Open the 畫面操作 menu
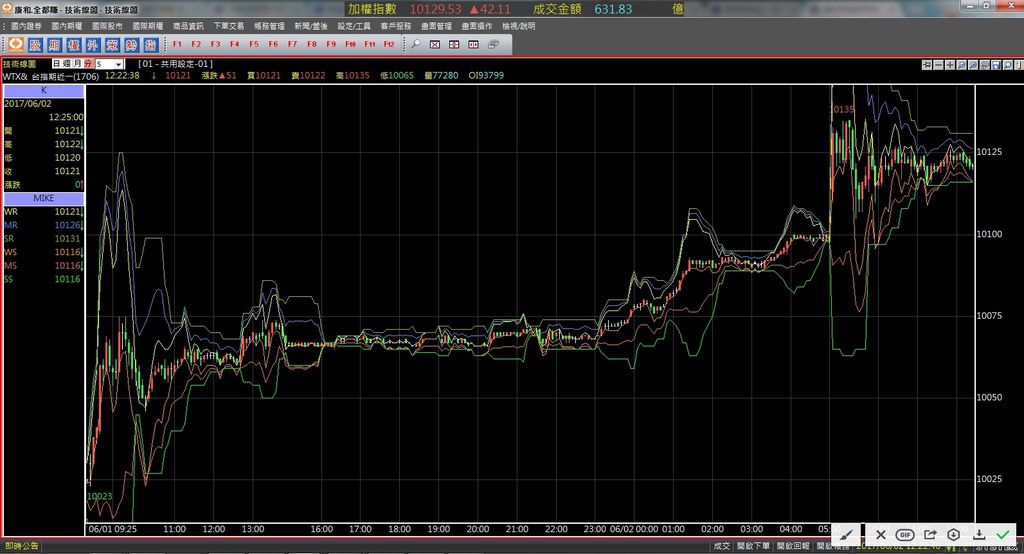Image resolution: width=1024 pixels, height=554 pixels. point(477,26)
